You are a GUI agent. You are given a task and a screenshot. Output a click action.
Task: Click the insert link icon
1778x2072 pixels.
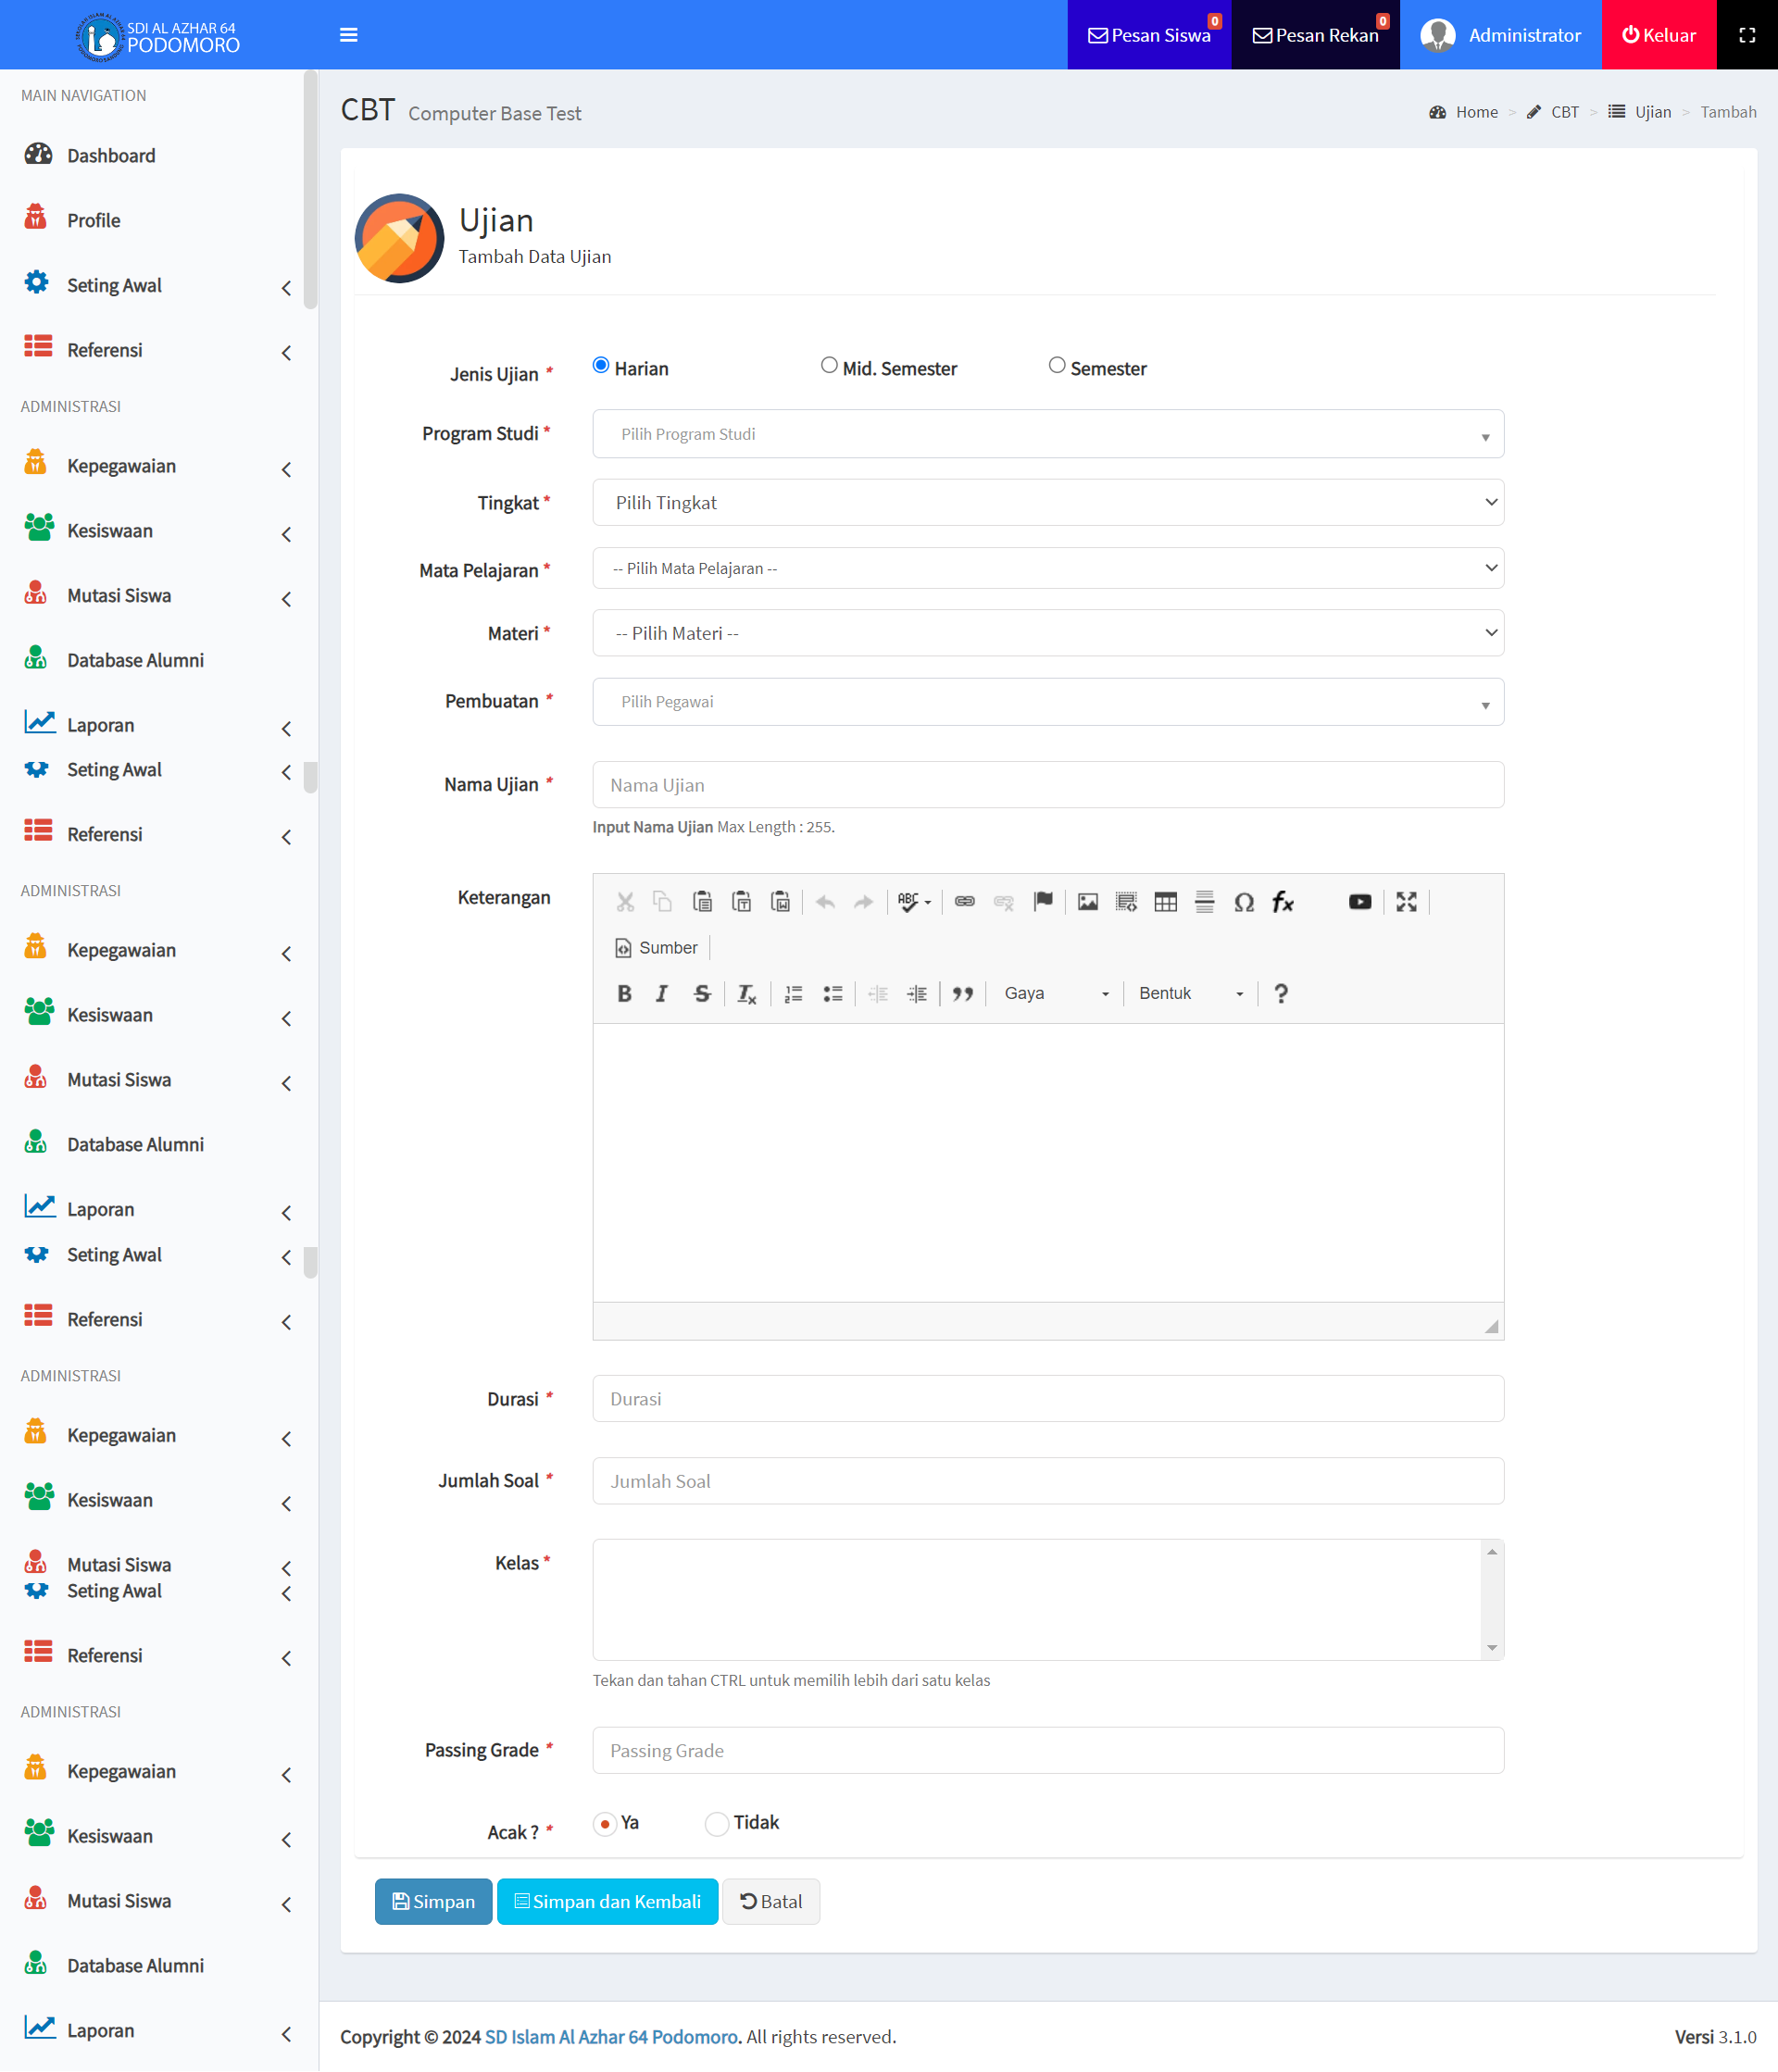pos(964,902)
